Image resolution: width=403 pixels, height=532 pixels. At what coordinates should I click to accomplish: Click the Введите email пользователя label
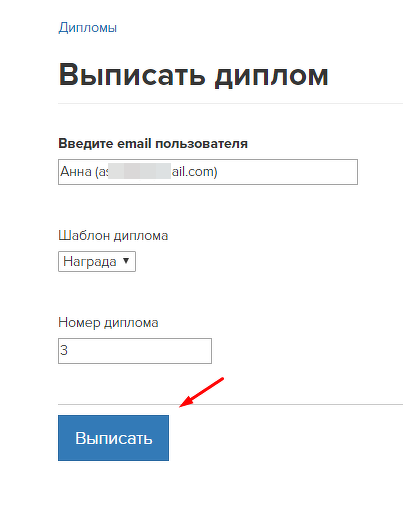click(x=153, y=144)
